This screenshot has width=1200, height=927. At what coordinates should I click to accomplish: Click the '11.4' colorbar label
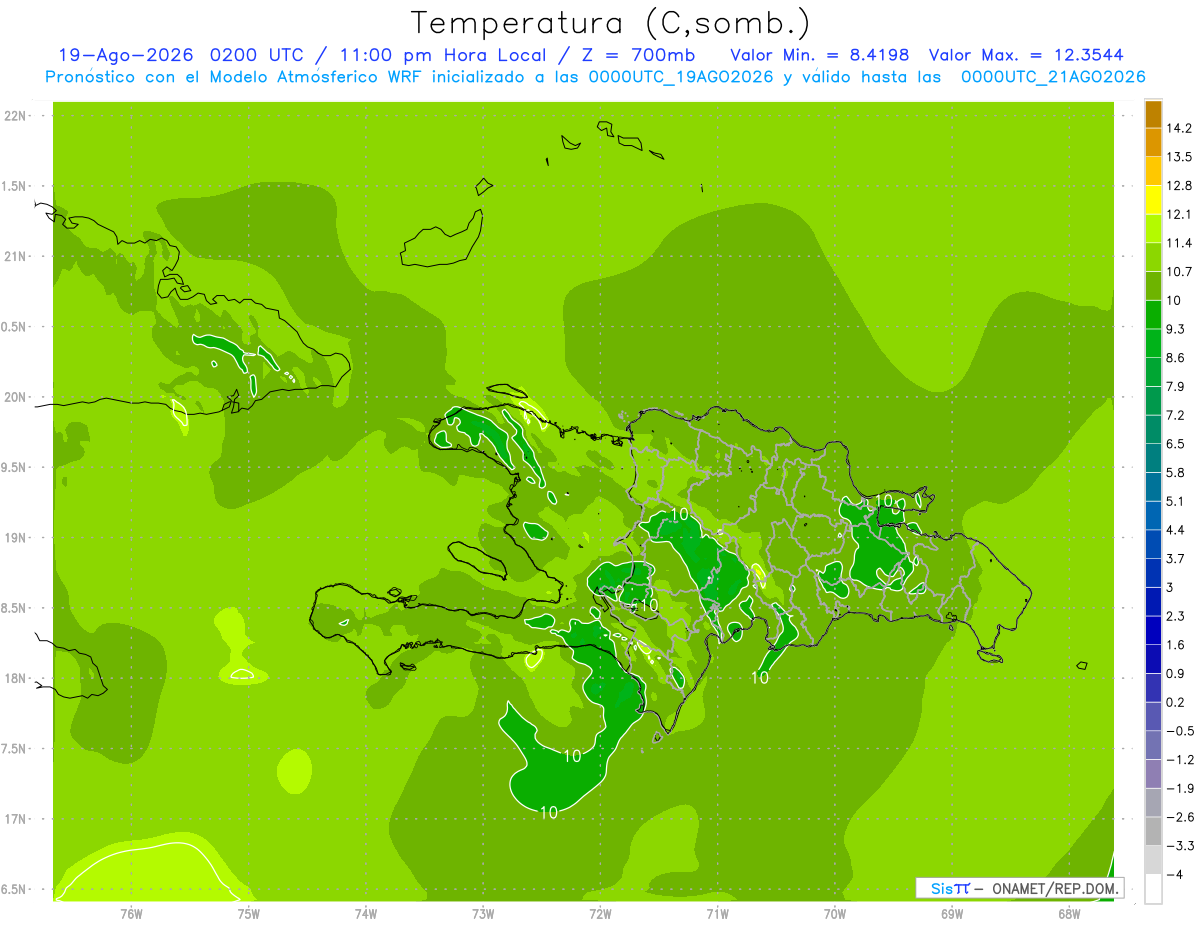[1180, 243]
